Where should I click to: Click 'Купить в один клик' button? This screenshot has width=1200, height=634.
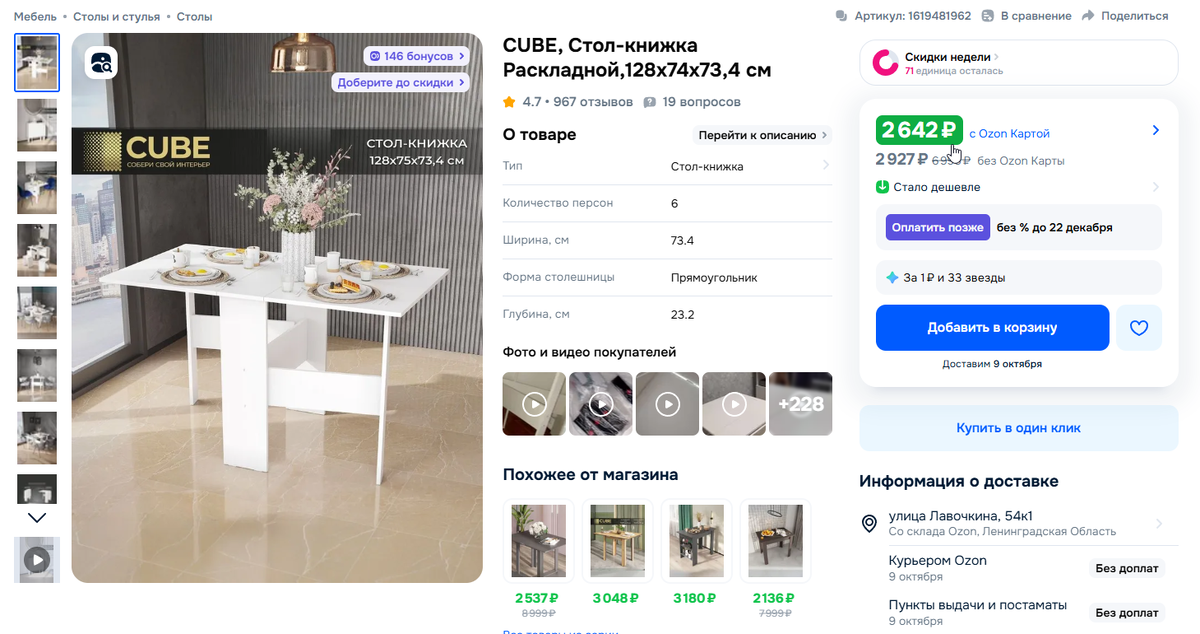[x=1019, y=428]
